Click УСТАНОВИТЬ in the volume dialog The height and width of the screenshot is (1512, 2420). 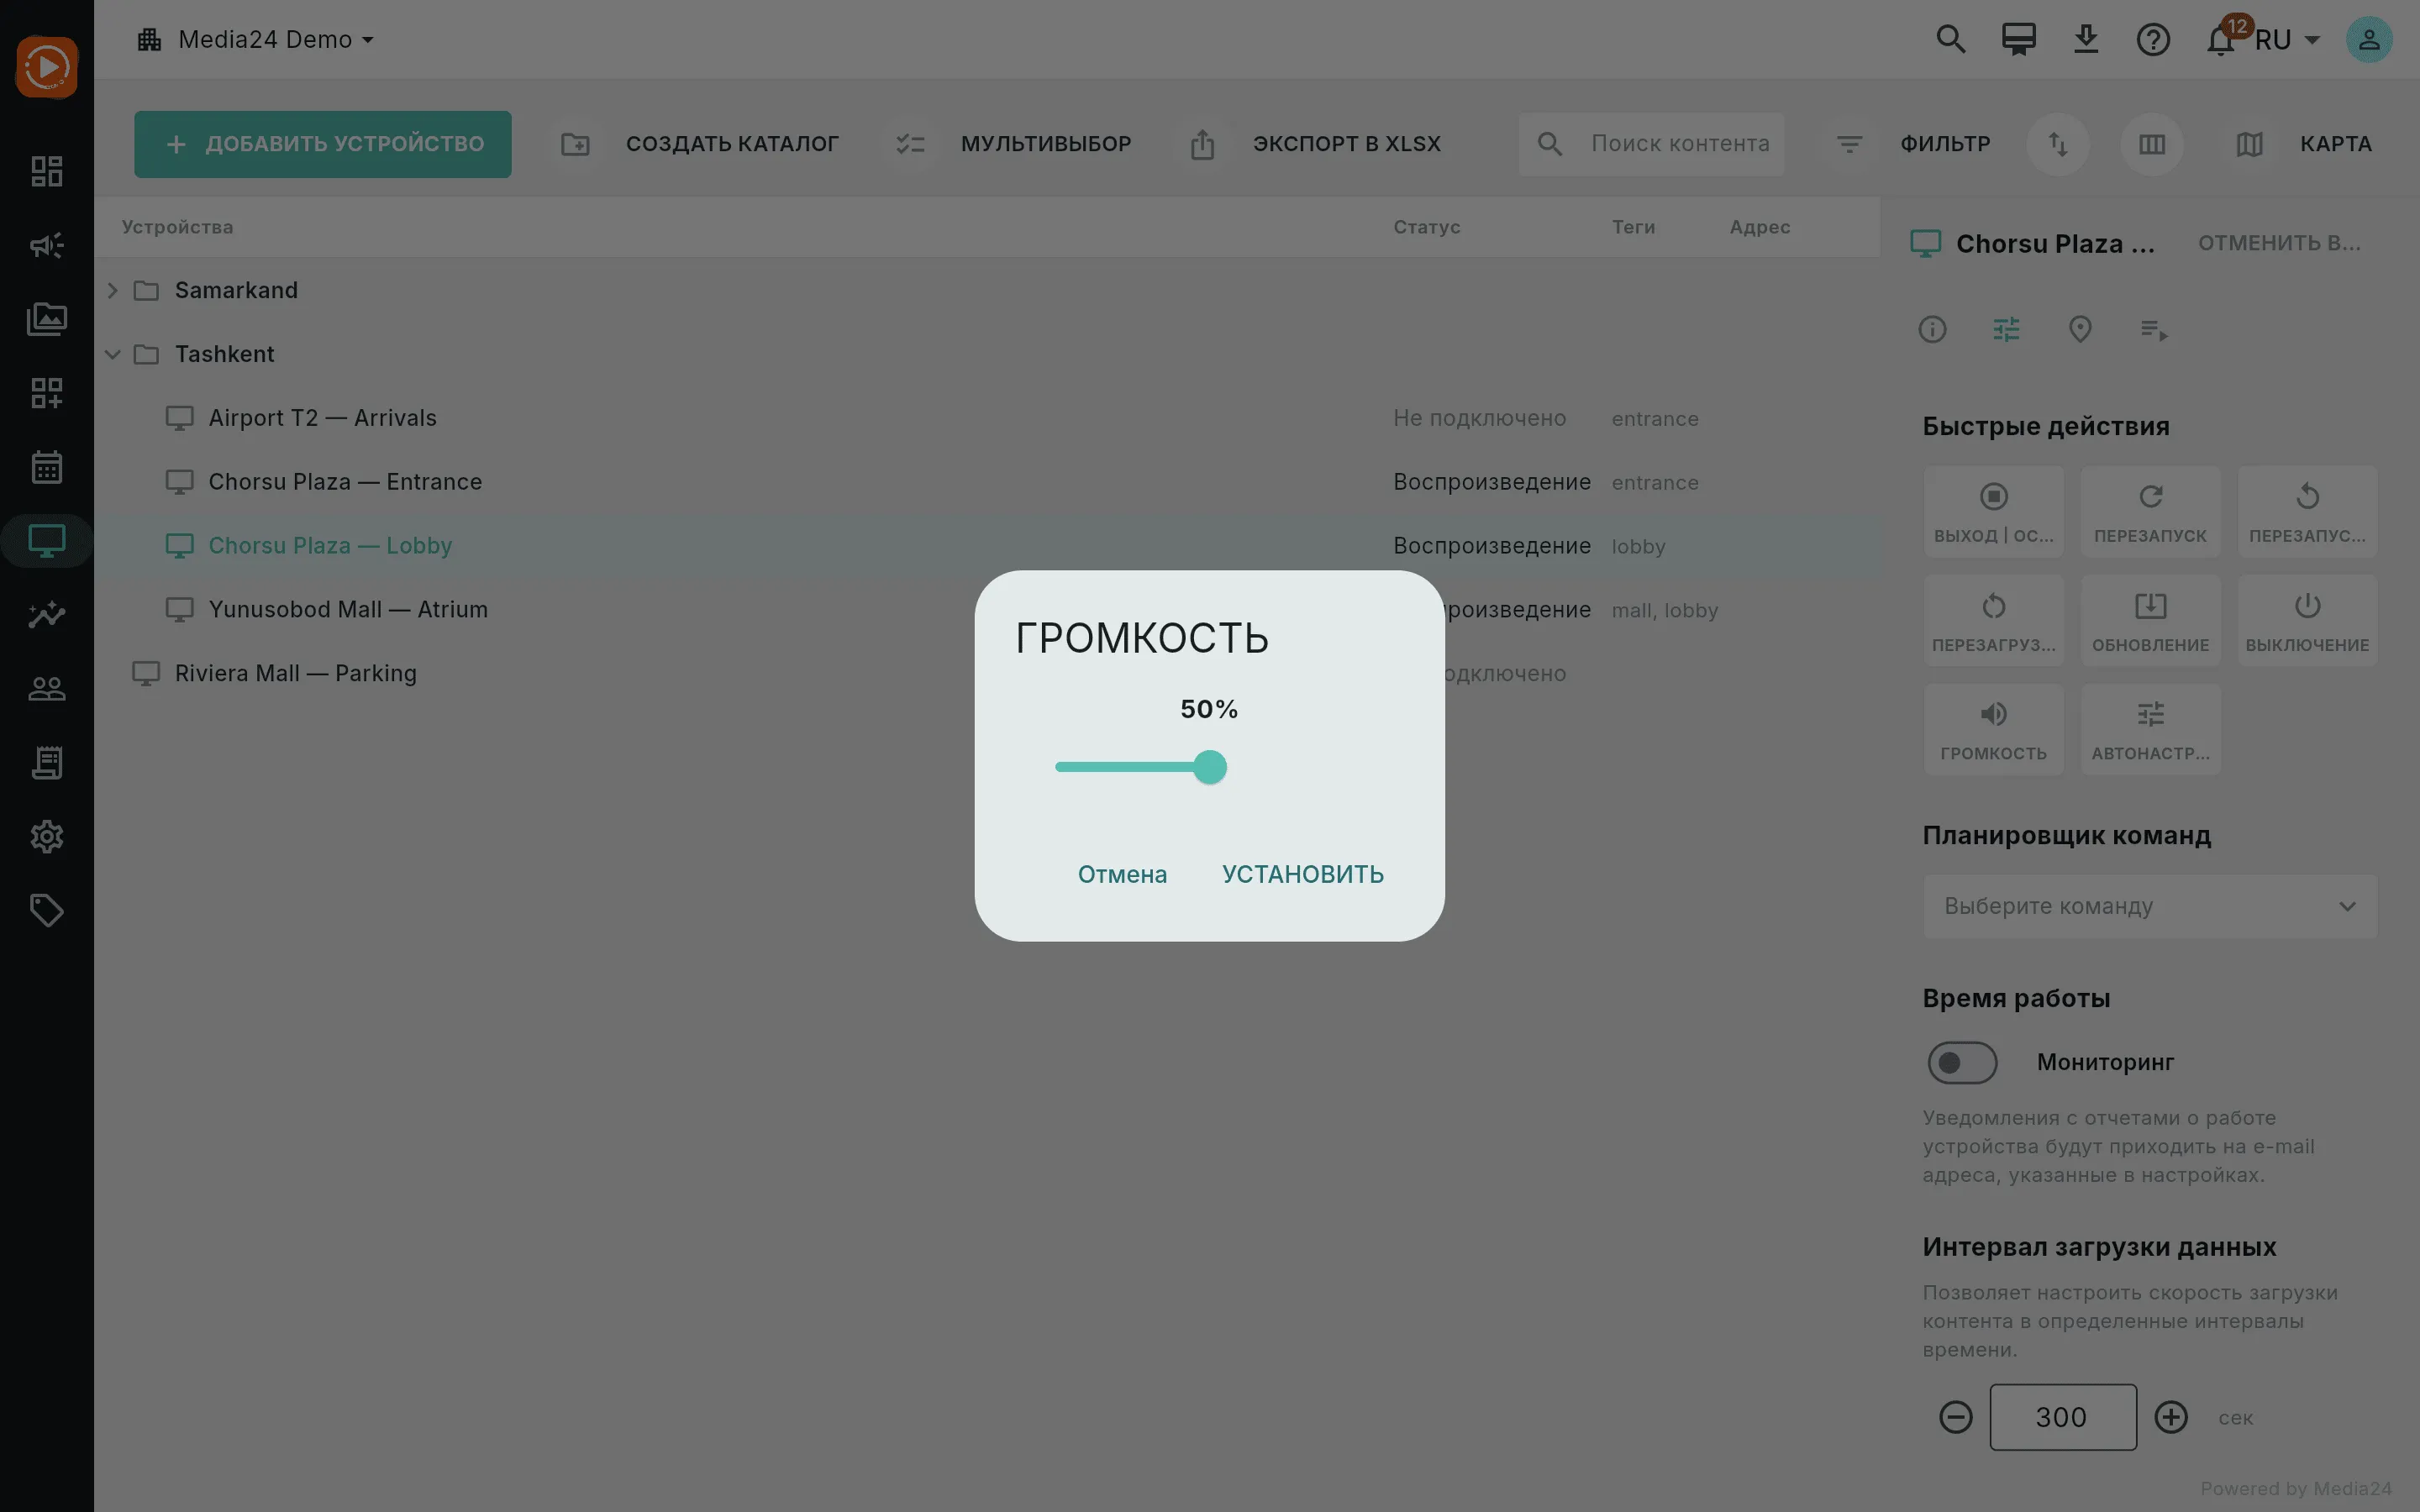[x=1303, y=874]
